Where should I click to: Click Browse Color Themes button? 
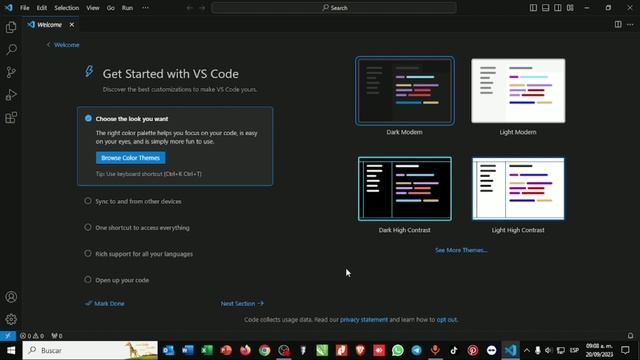(131, 158)
